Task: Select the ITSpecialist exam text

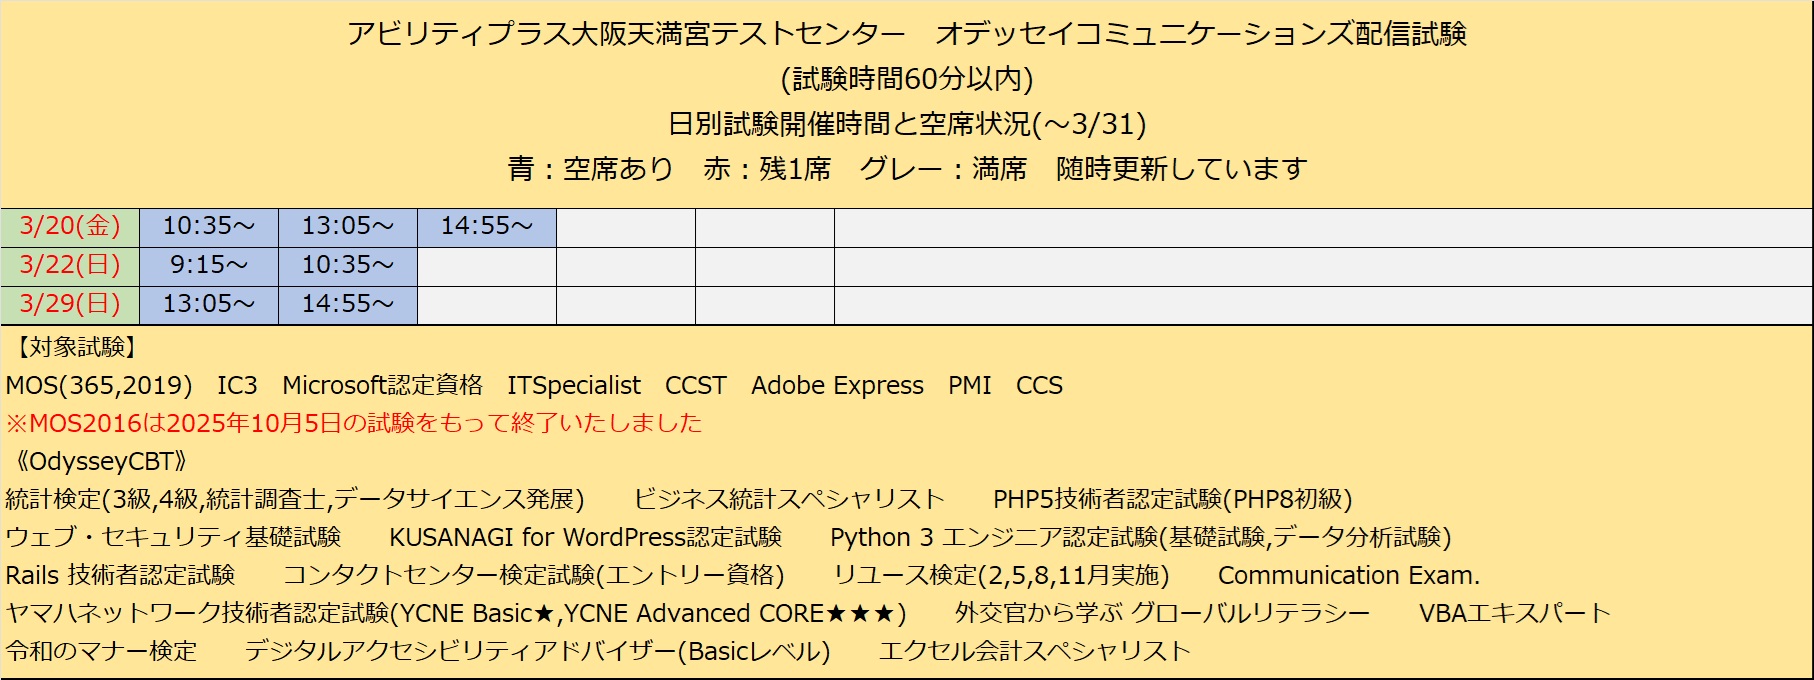Action: [x=573, y=386]
